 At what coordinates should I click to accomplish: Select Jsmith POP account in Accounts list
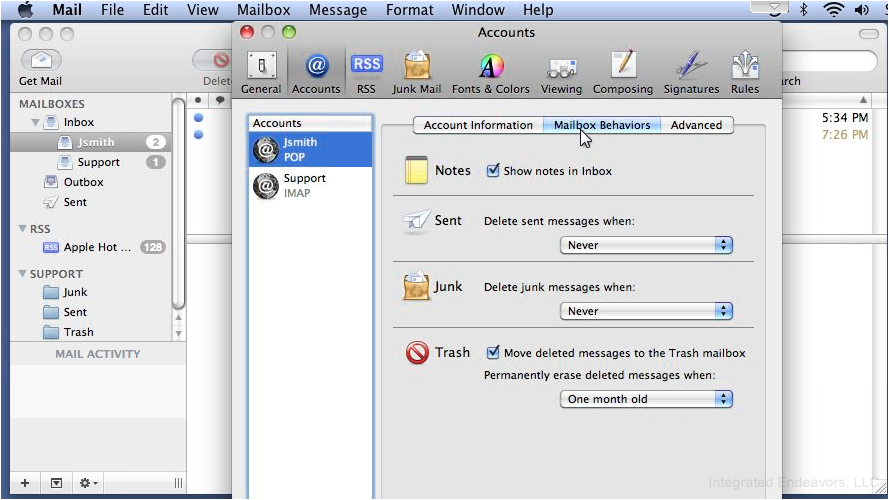tap(310, 149)
